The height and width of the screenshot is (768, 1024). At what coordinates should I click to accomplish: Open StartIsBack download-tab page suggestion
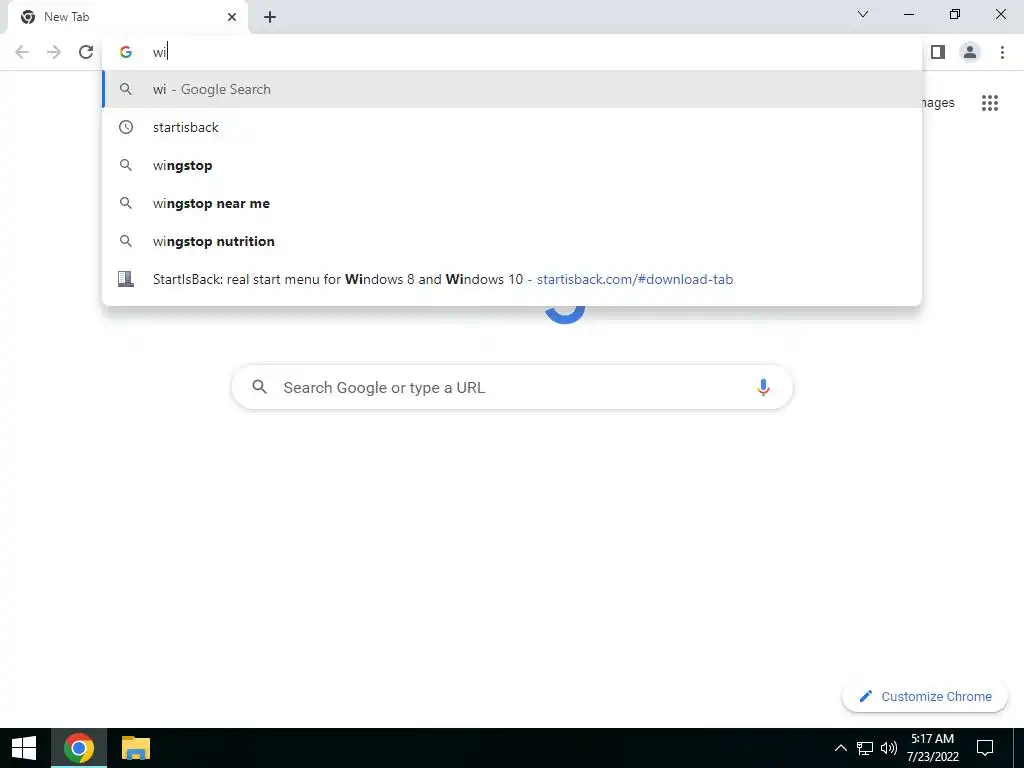(512, 279)
